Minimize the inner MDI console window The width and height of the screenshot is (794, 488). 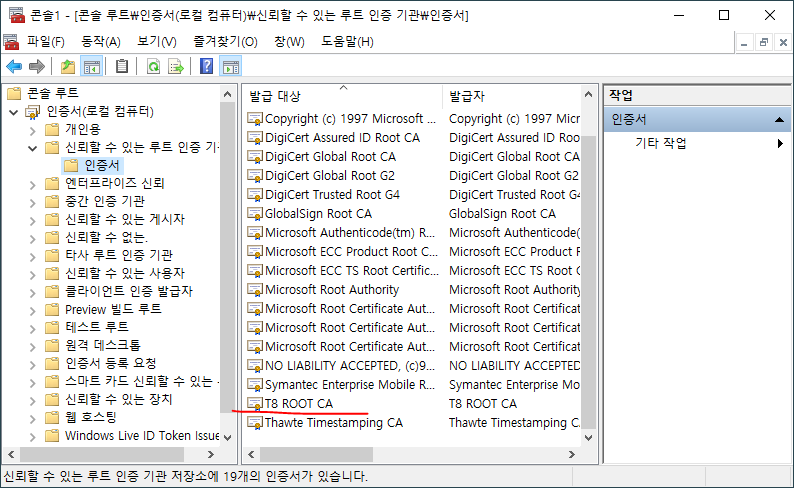[744, 43]
